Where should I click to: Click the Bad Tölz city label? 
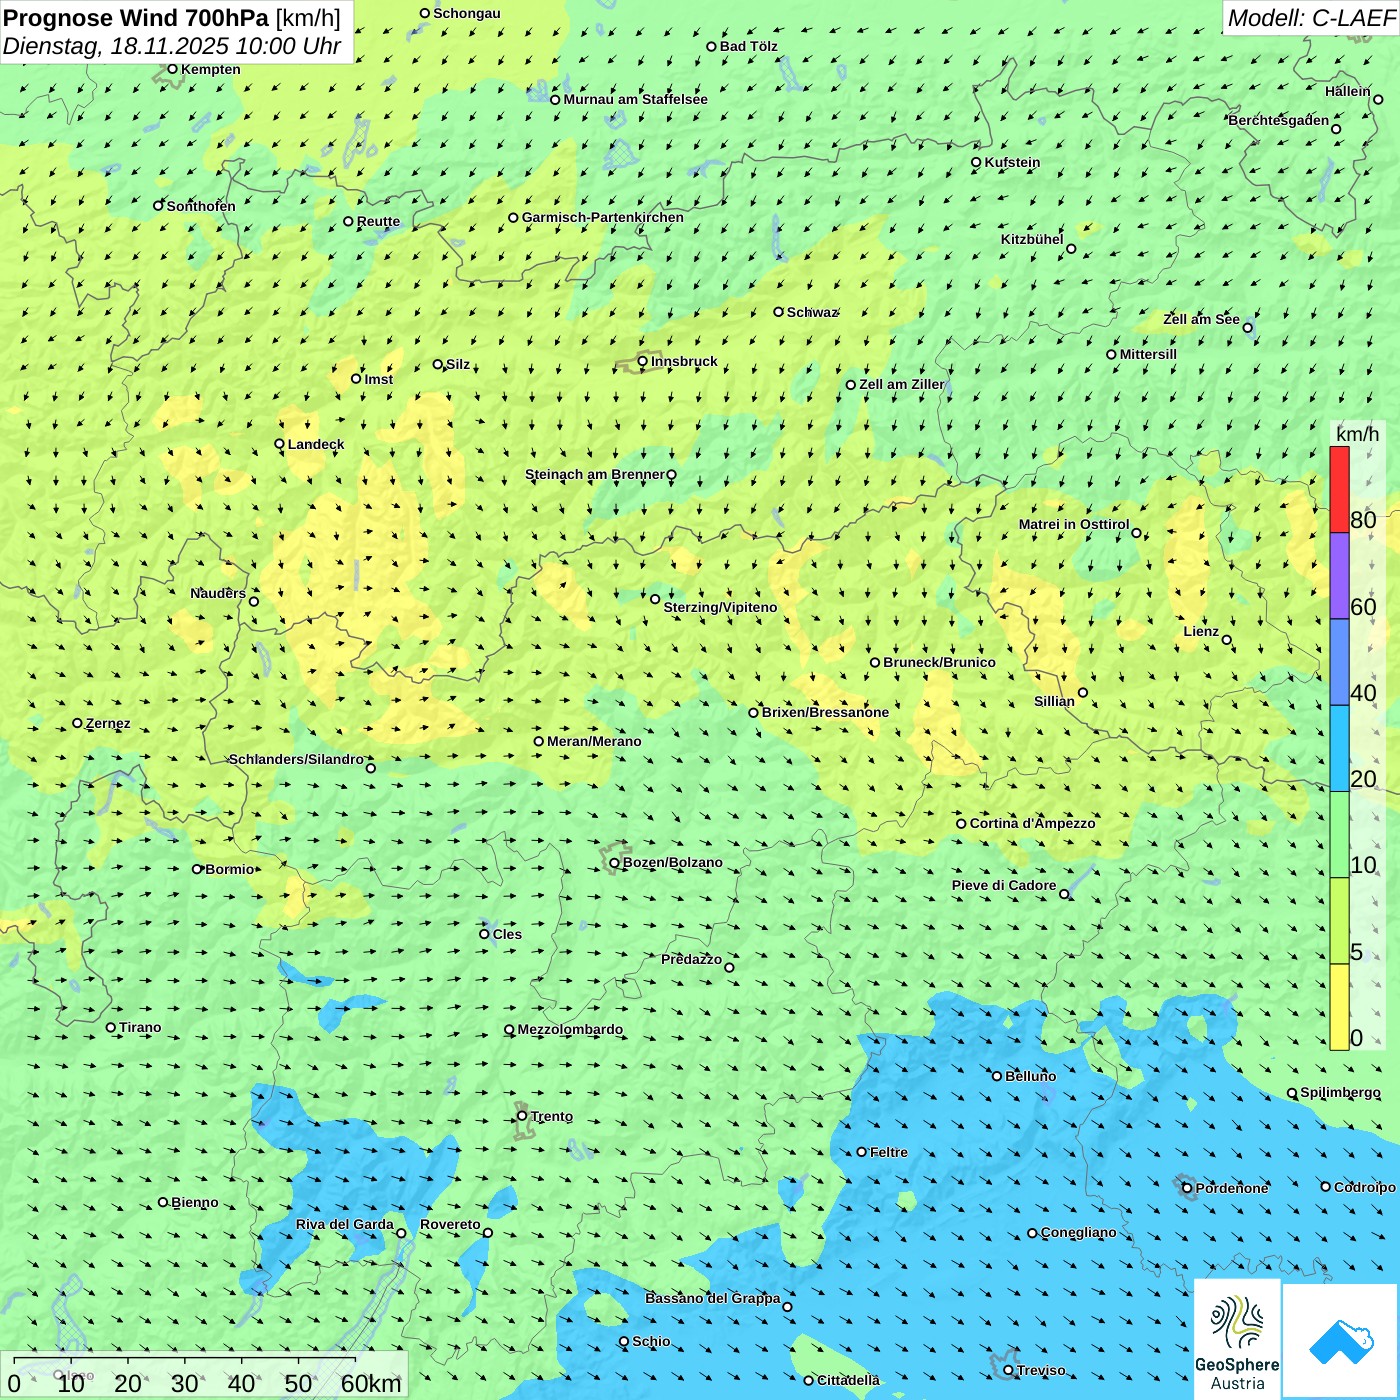click(x=748, y=46)
